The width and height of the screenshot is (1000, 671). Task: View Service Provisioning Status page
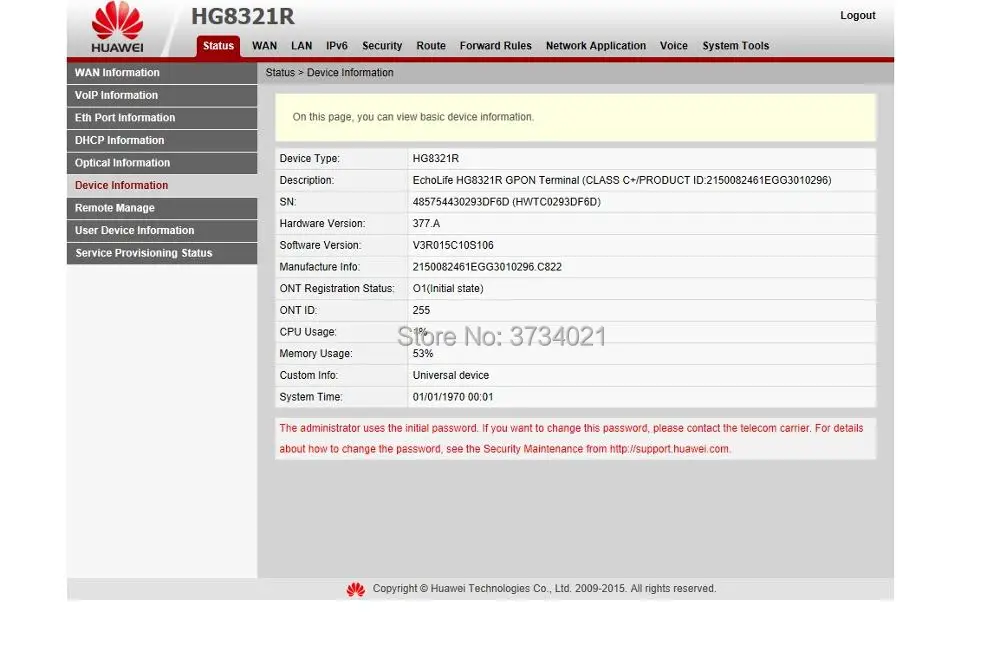[162, 253]
